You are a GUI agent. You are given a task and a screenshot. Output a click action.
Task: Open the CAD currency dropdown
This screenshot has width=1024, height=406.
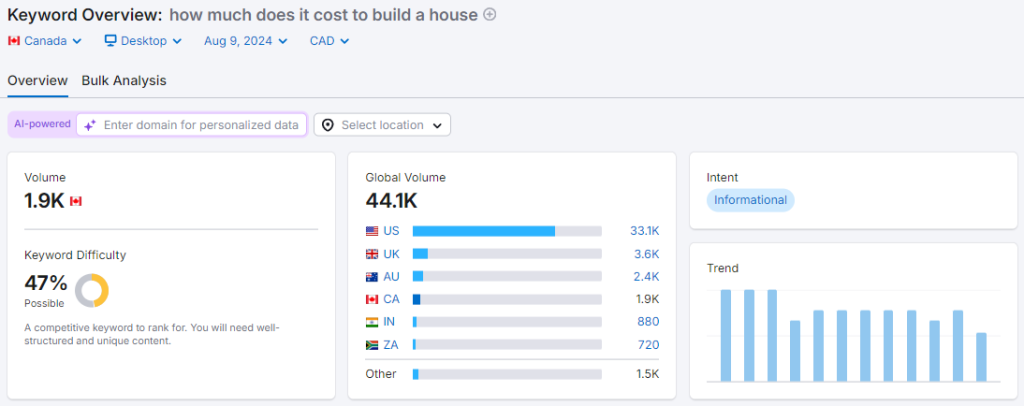click(x=329, y=40)
